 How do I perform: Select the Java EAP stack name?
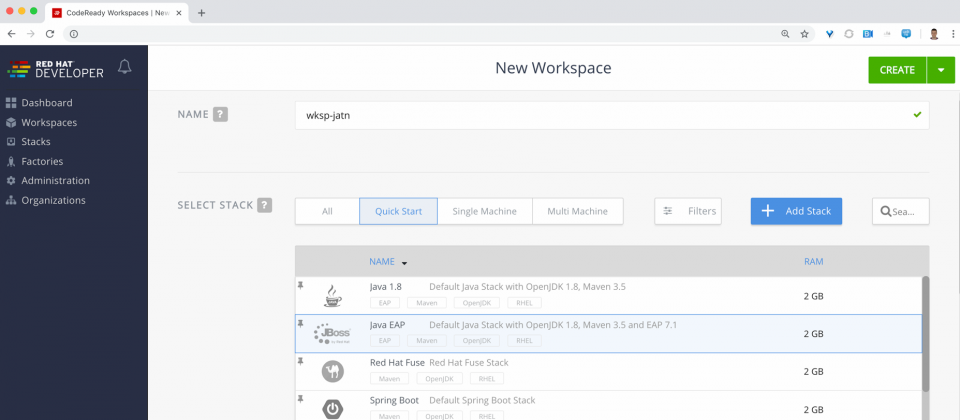pyautogui.click(x=388, y=324)
